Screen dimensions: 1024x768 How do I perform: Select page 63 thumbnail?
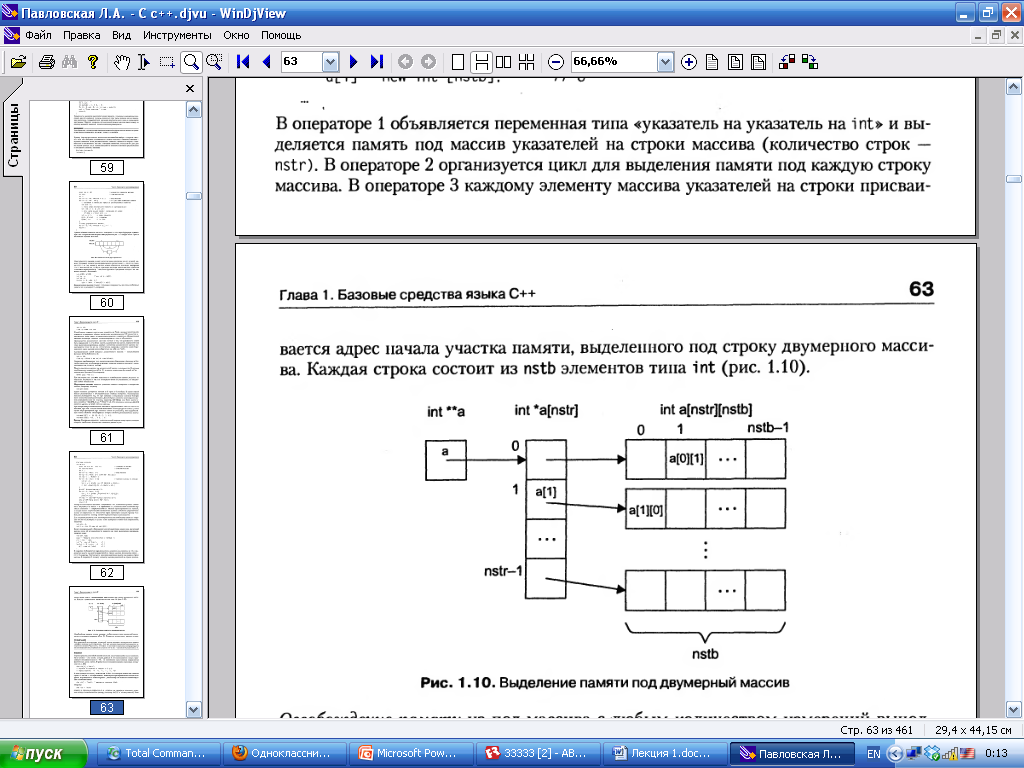(106, 650)
